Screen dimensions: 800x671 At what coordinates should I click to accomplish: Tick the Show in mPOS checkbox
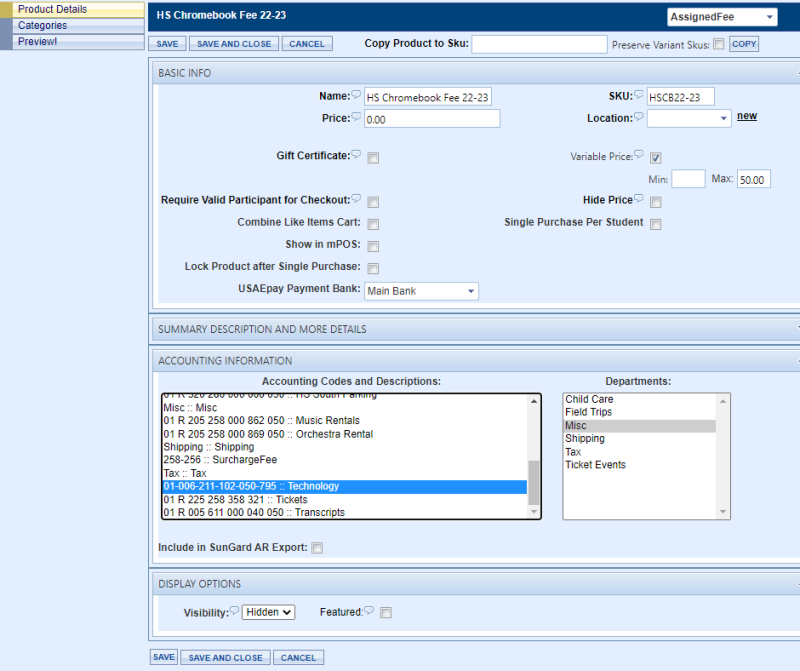click(373, 246)
